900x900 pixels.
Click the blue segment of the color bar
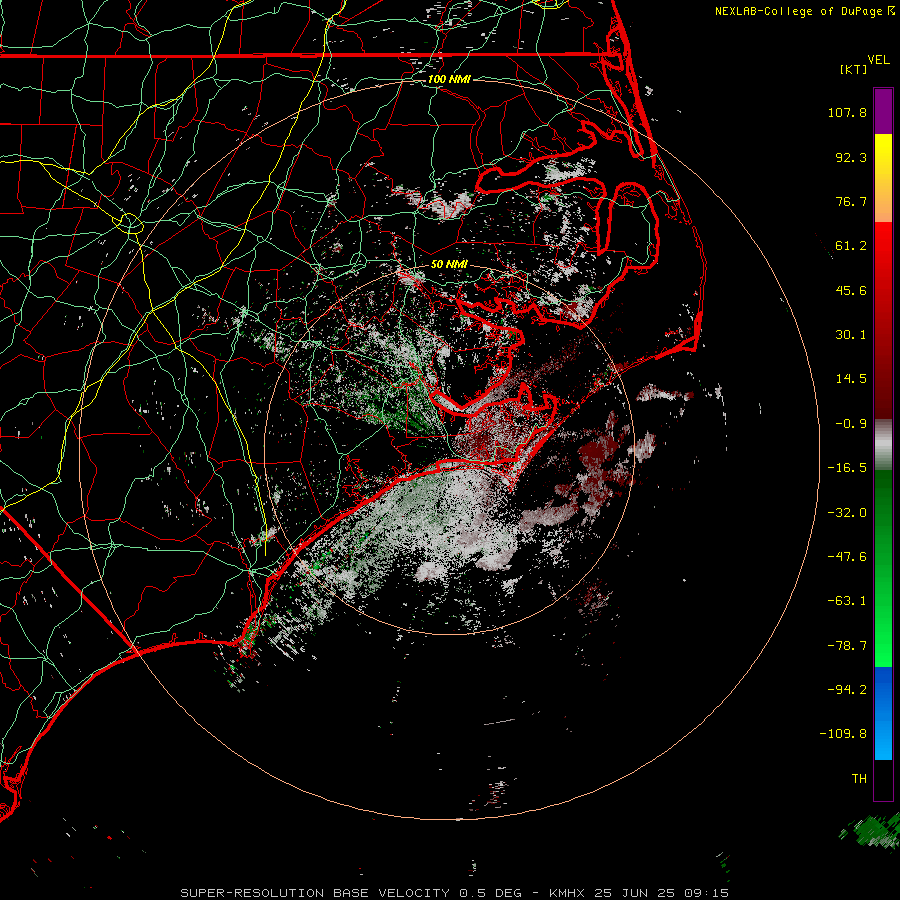883,713
